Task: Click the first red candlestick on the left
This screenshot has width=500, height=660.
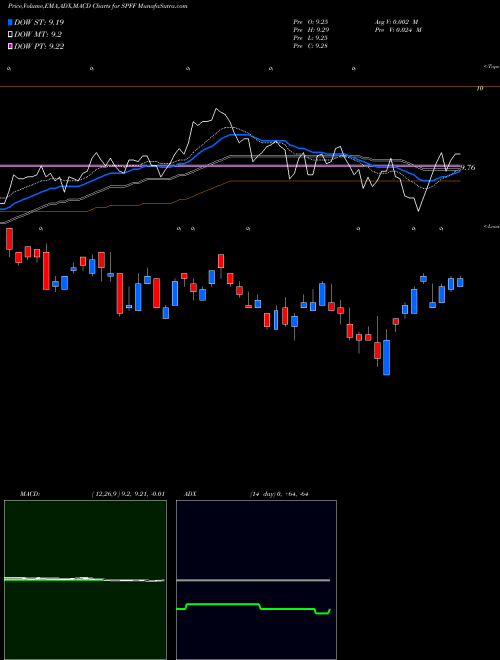Action: pyautogui.click(x=9, y=239)
